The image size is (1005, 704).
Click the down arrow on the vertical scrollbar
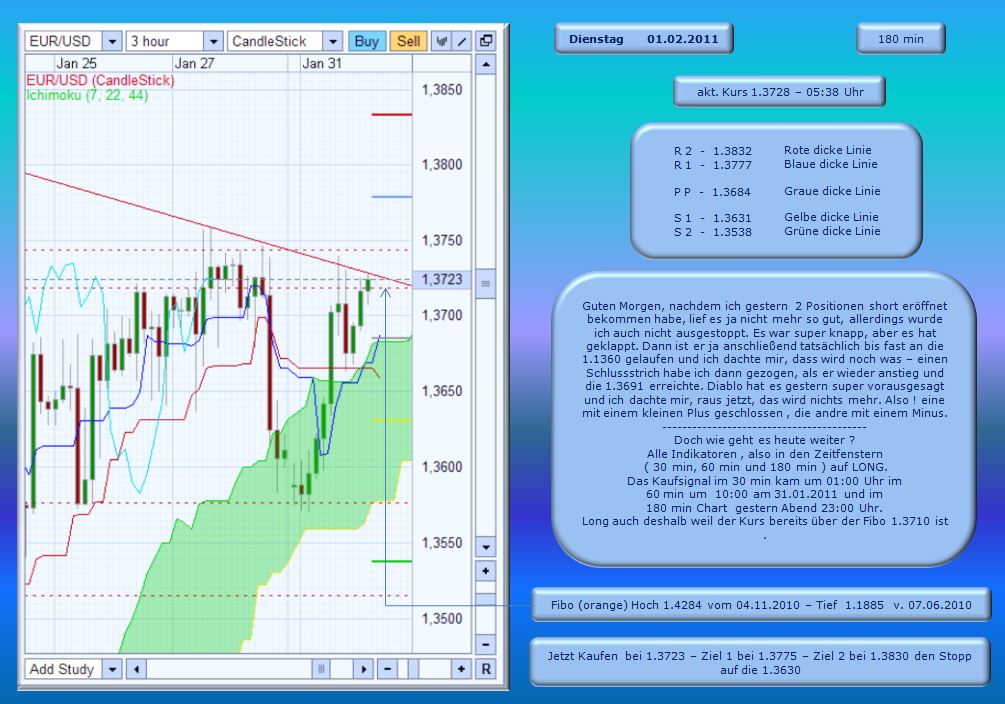click(x=485, y=548)
